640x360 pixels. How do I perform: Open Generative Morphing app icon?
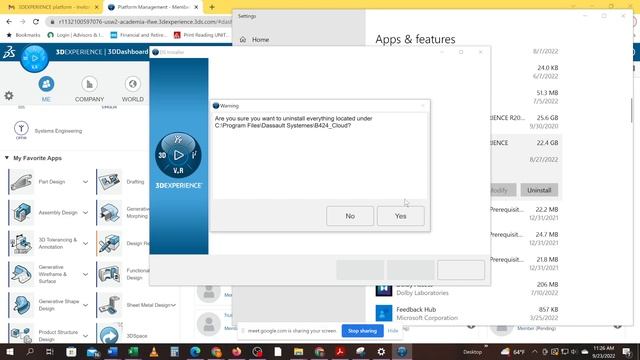point(109,213)
